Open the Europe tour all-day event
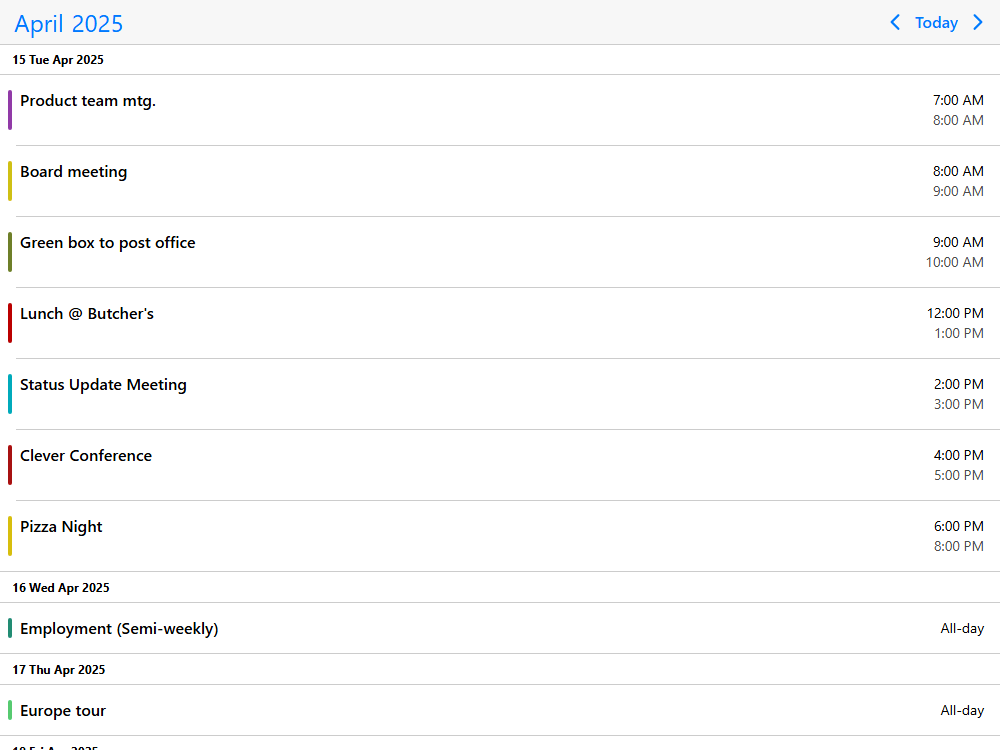Screen dimensions: 1000x750 (500, 710)
